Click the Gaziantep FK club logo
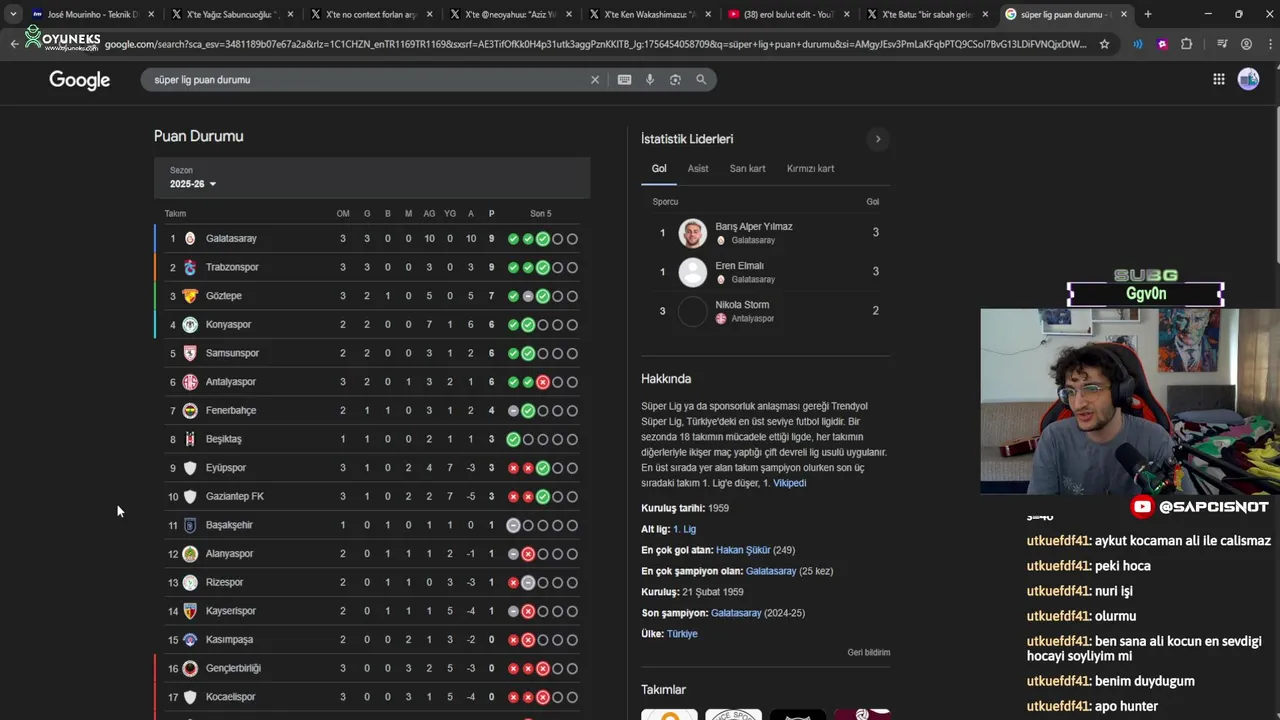This screenshot has width=1280, height=720. 190,497
